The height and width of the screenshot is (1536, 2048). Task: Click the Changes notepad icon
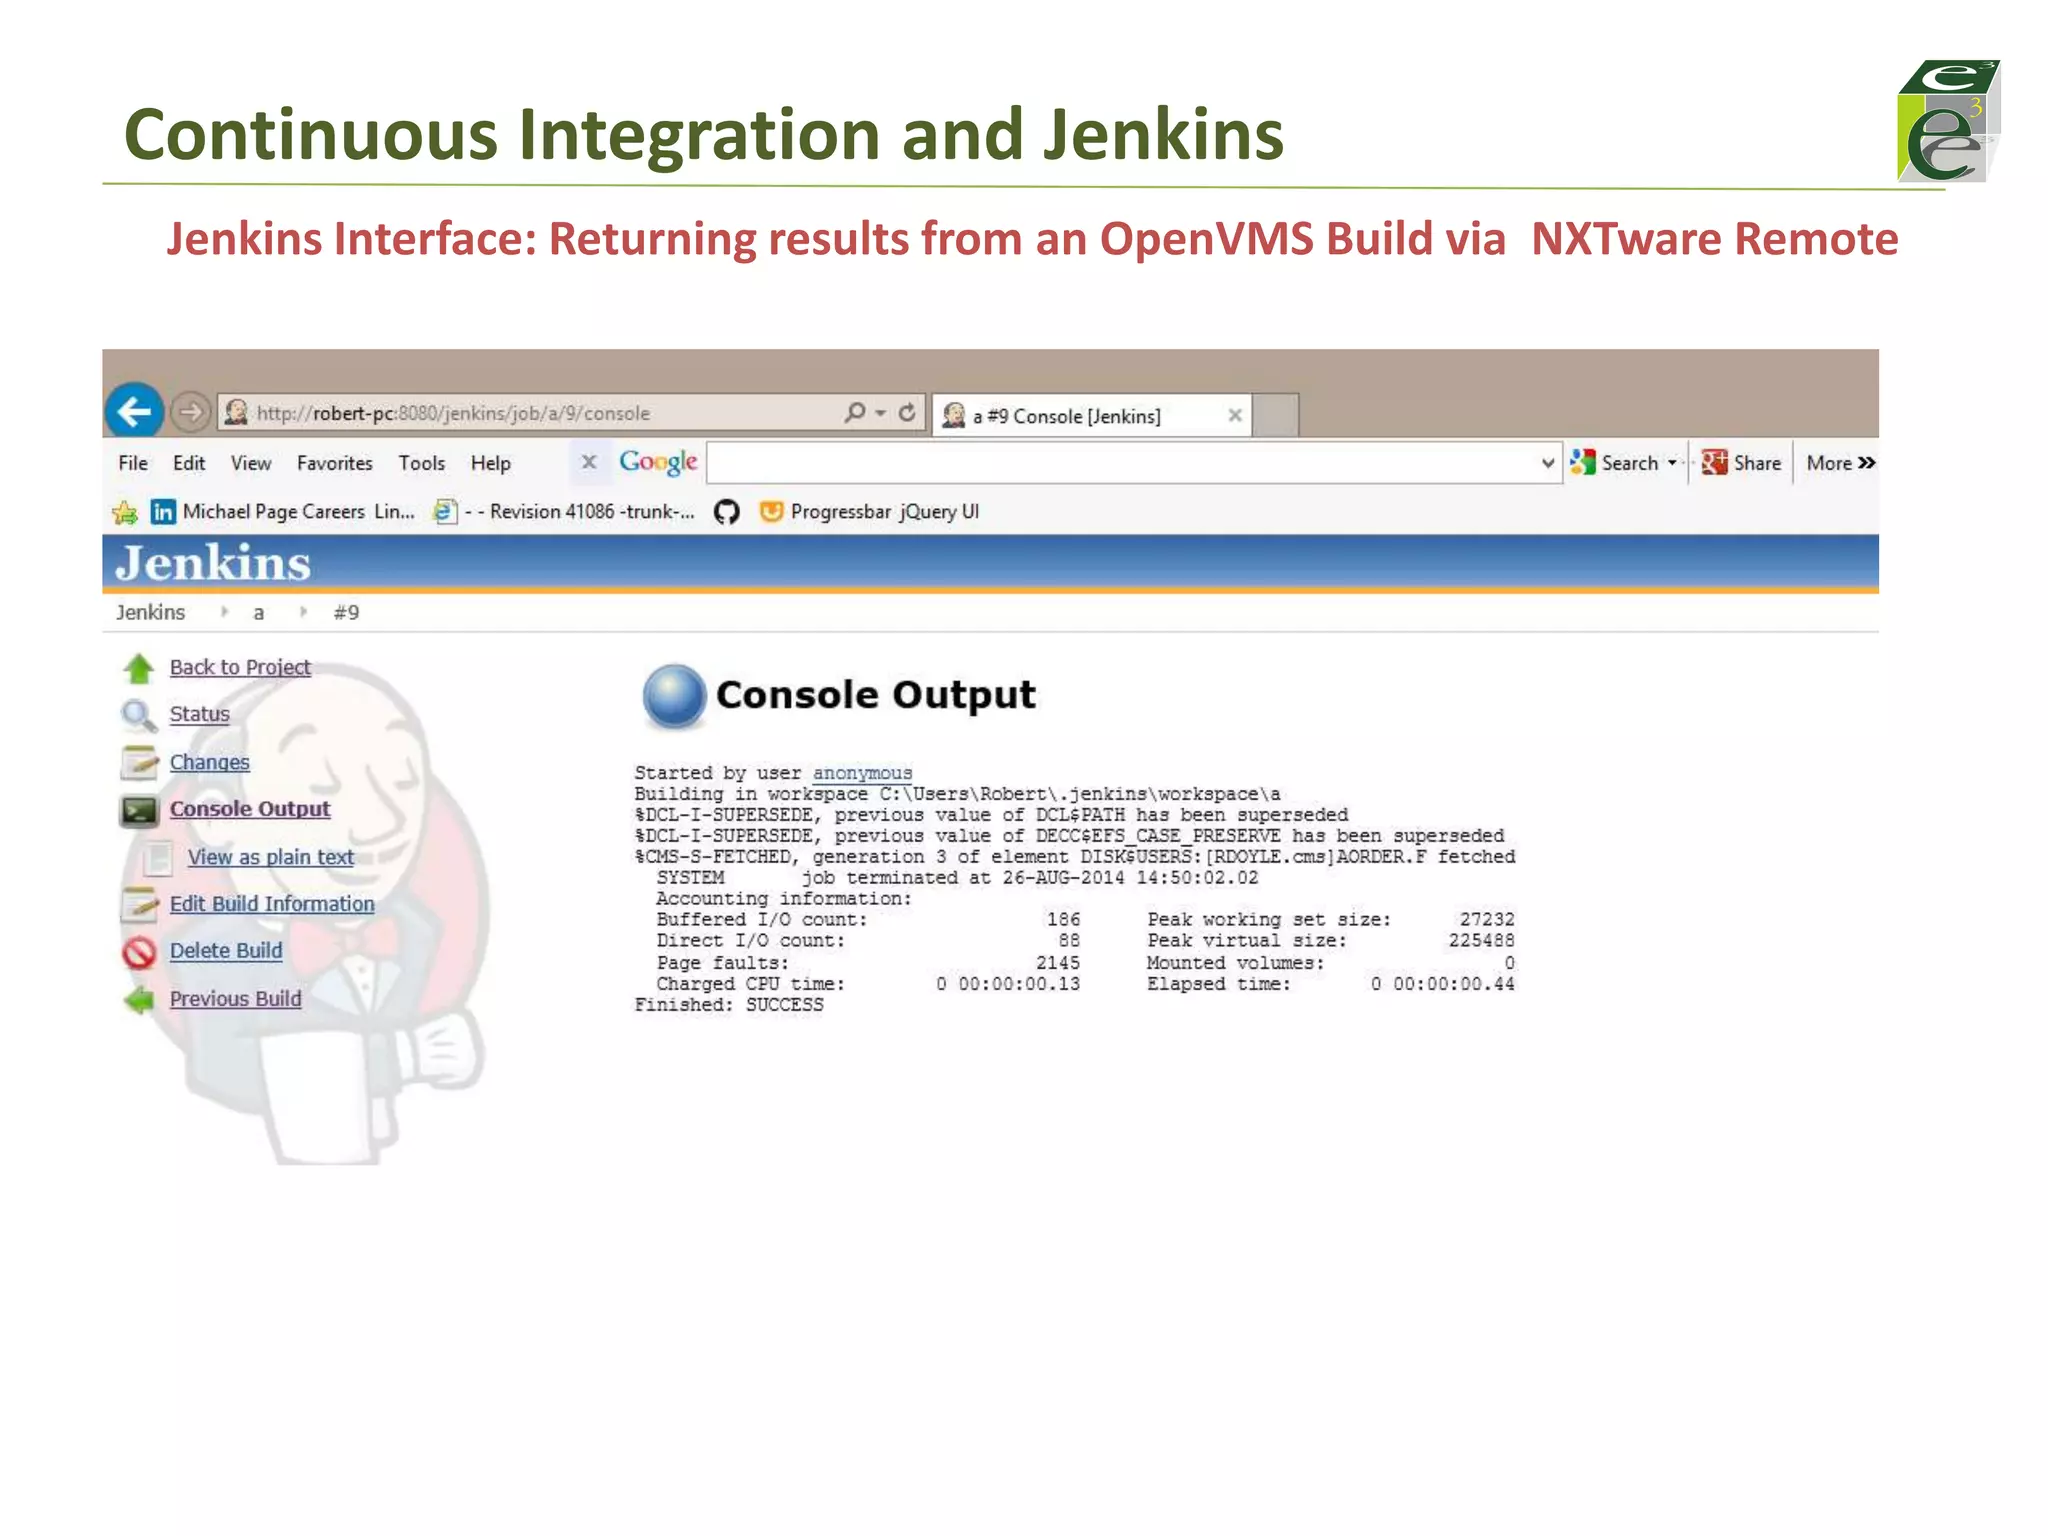click(x=139, y=763)
